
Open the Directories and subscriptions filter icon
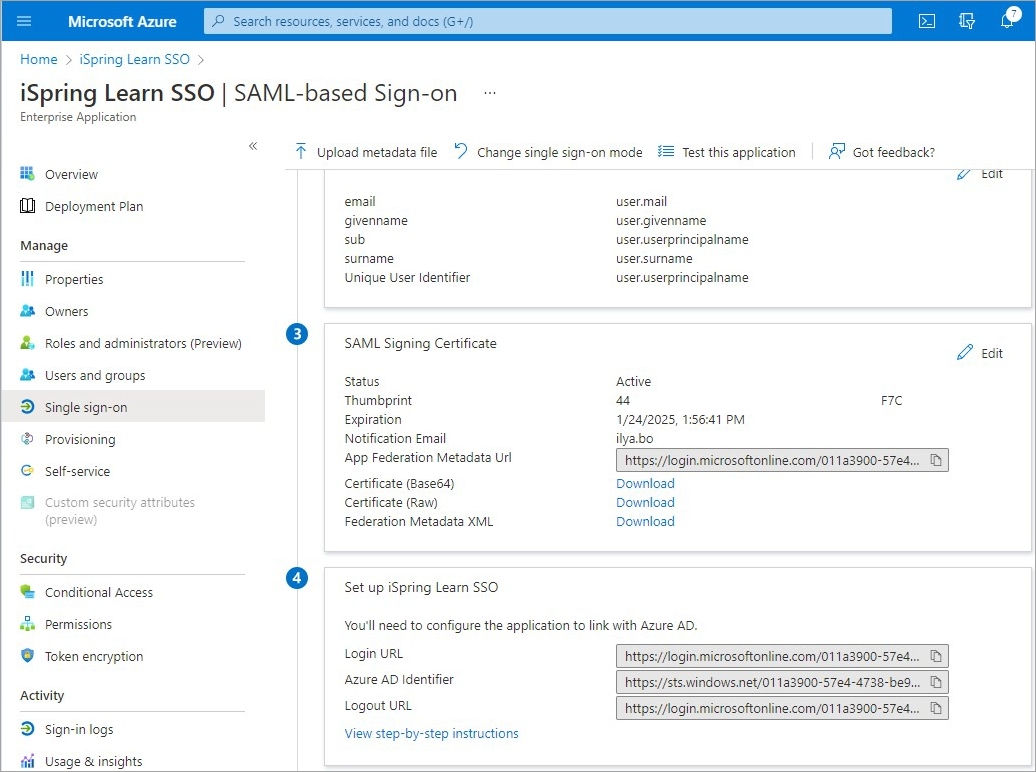click(x=967, y=21)
